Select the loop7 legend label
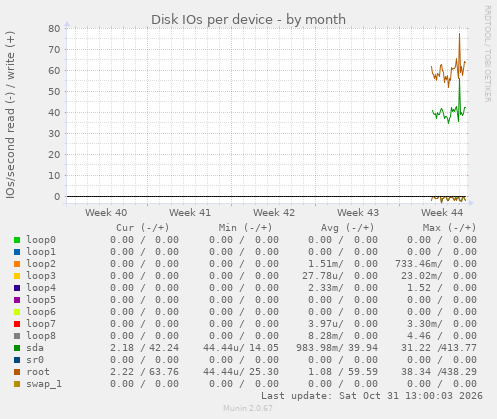The image size is (497, 419). click(41, 324)
